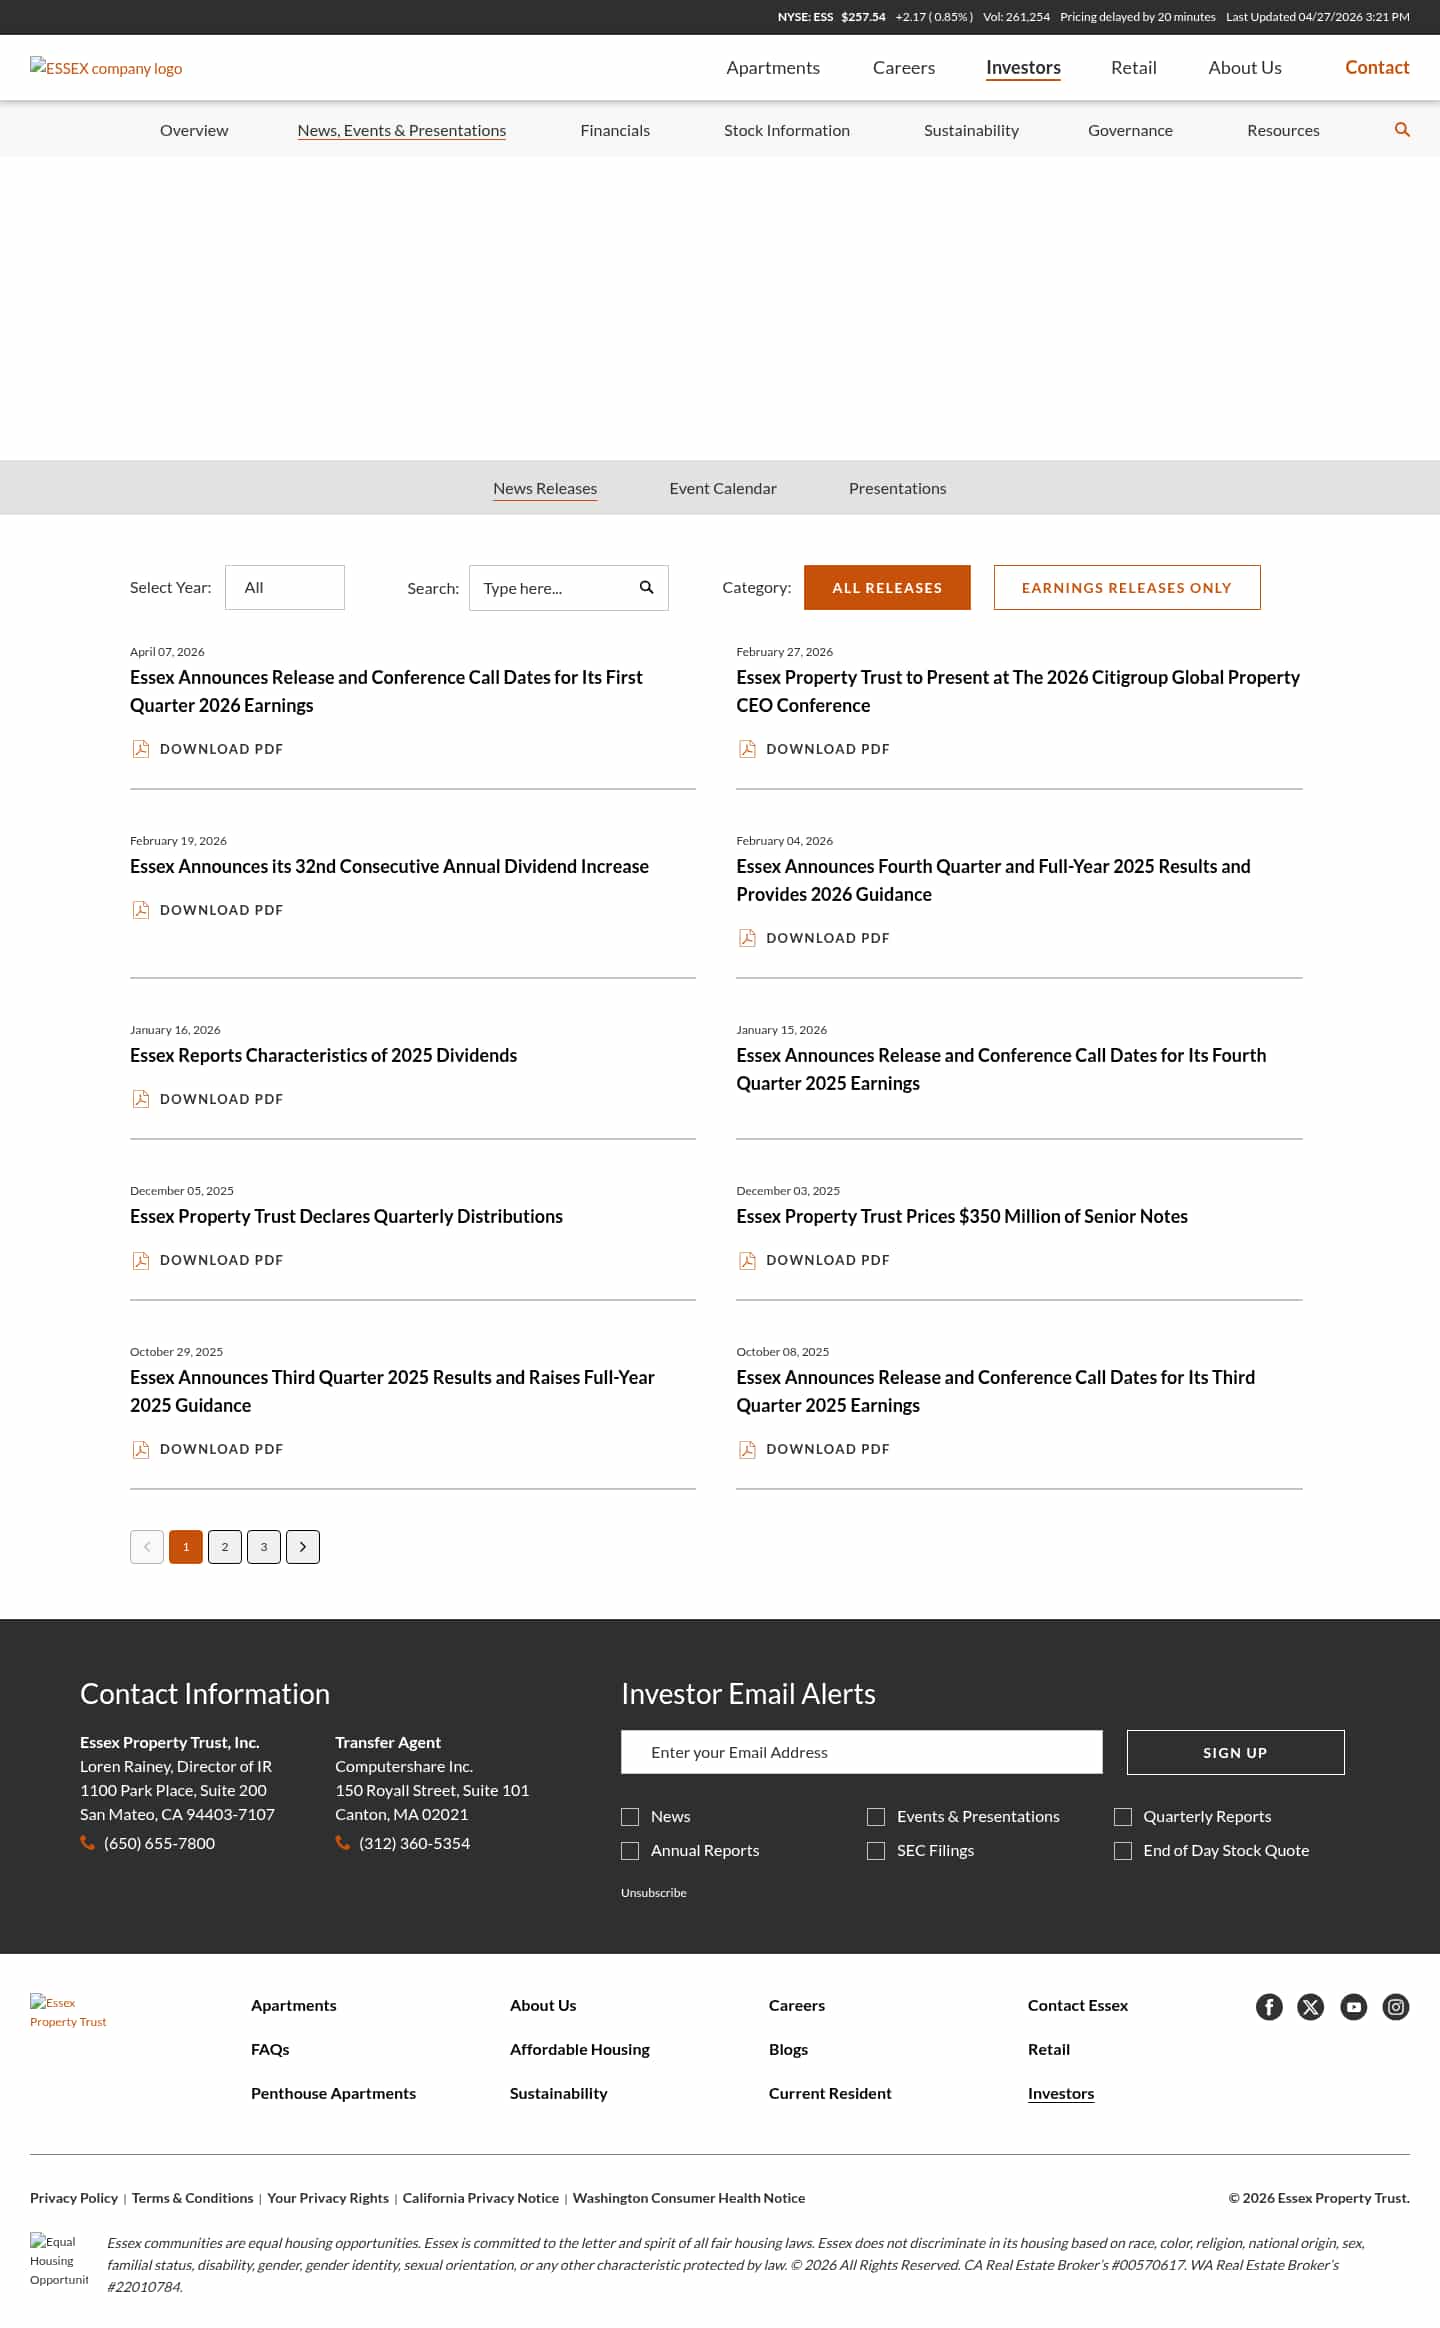Open Current Resident footer link
This screenshot has height=2328, width=1440.
[830, 2094]
